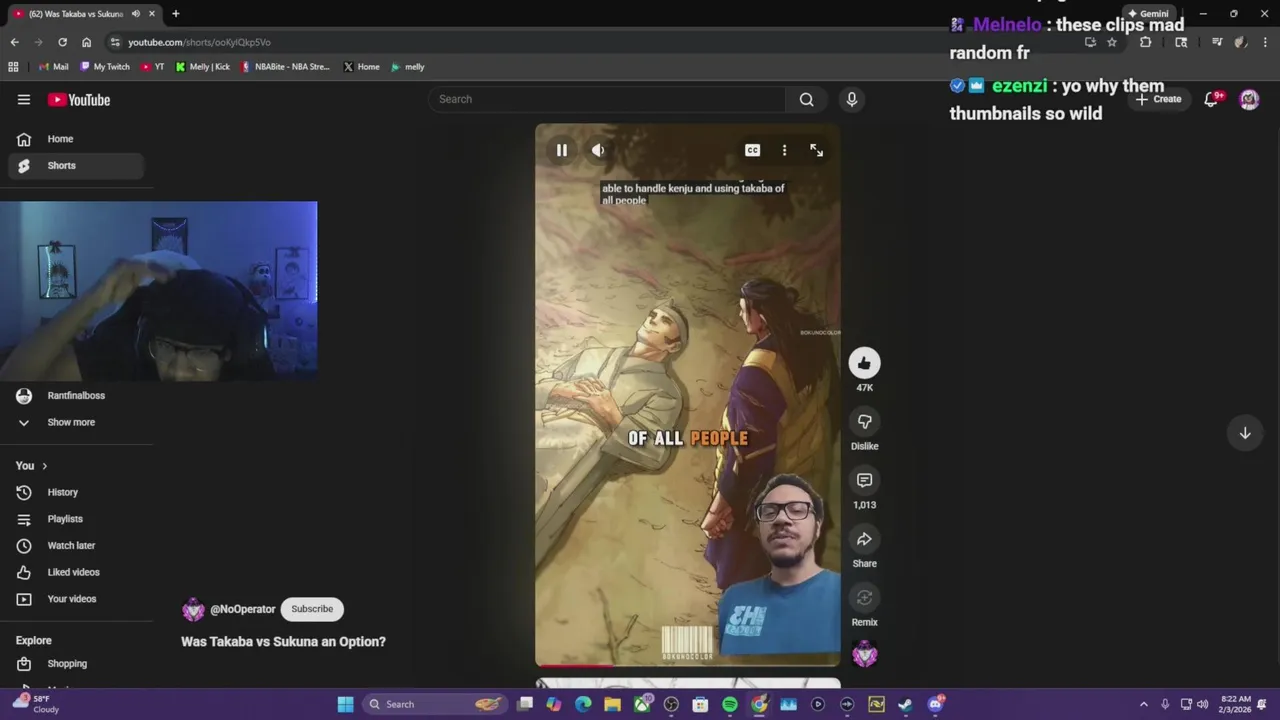Pause the playing Short video
The width and height of the screenshot is (1280, 720).
pyautogui.click(x=562, y=150)
